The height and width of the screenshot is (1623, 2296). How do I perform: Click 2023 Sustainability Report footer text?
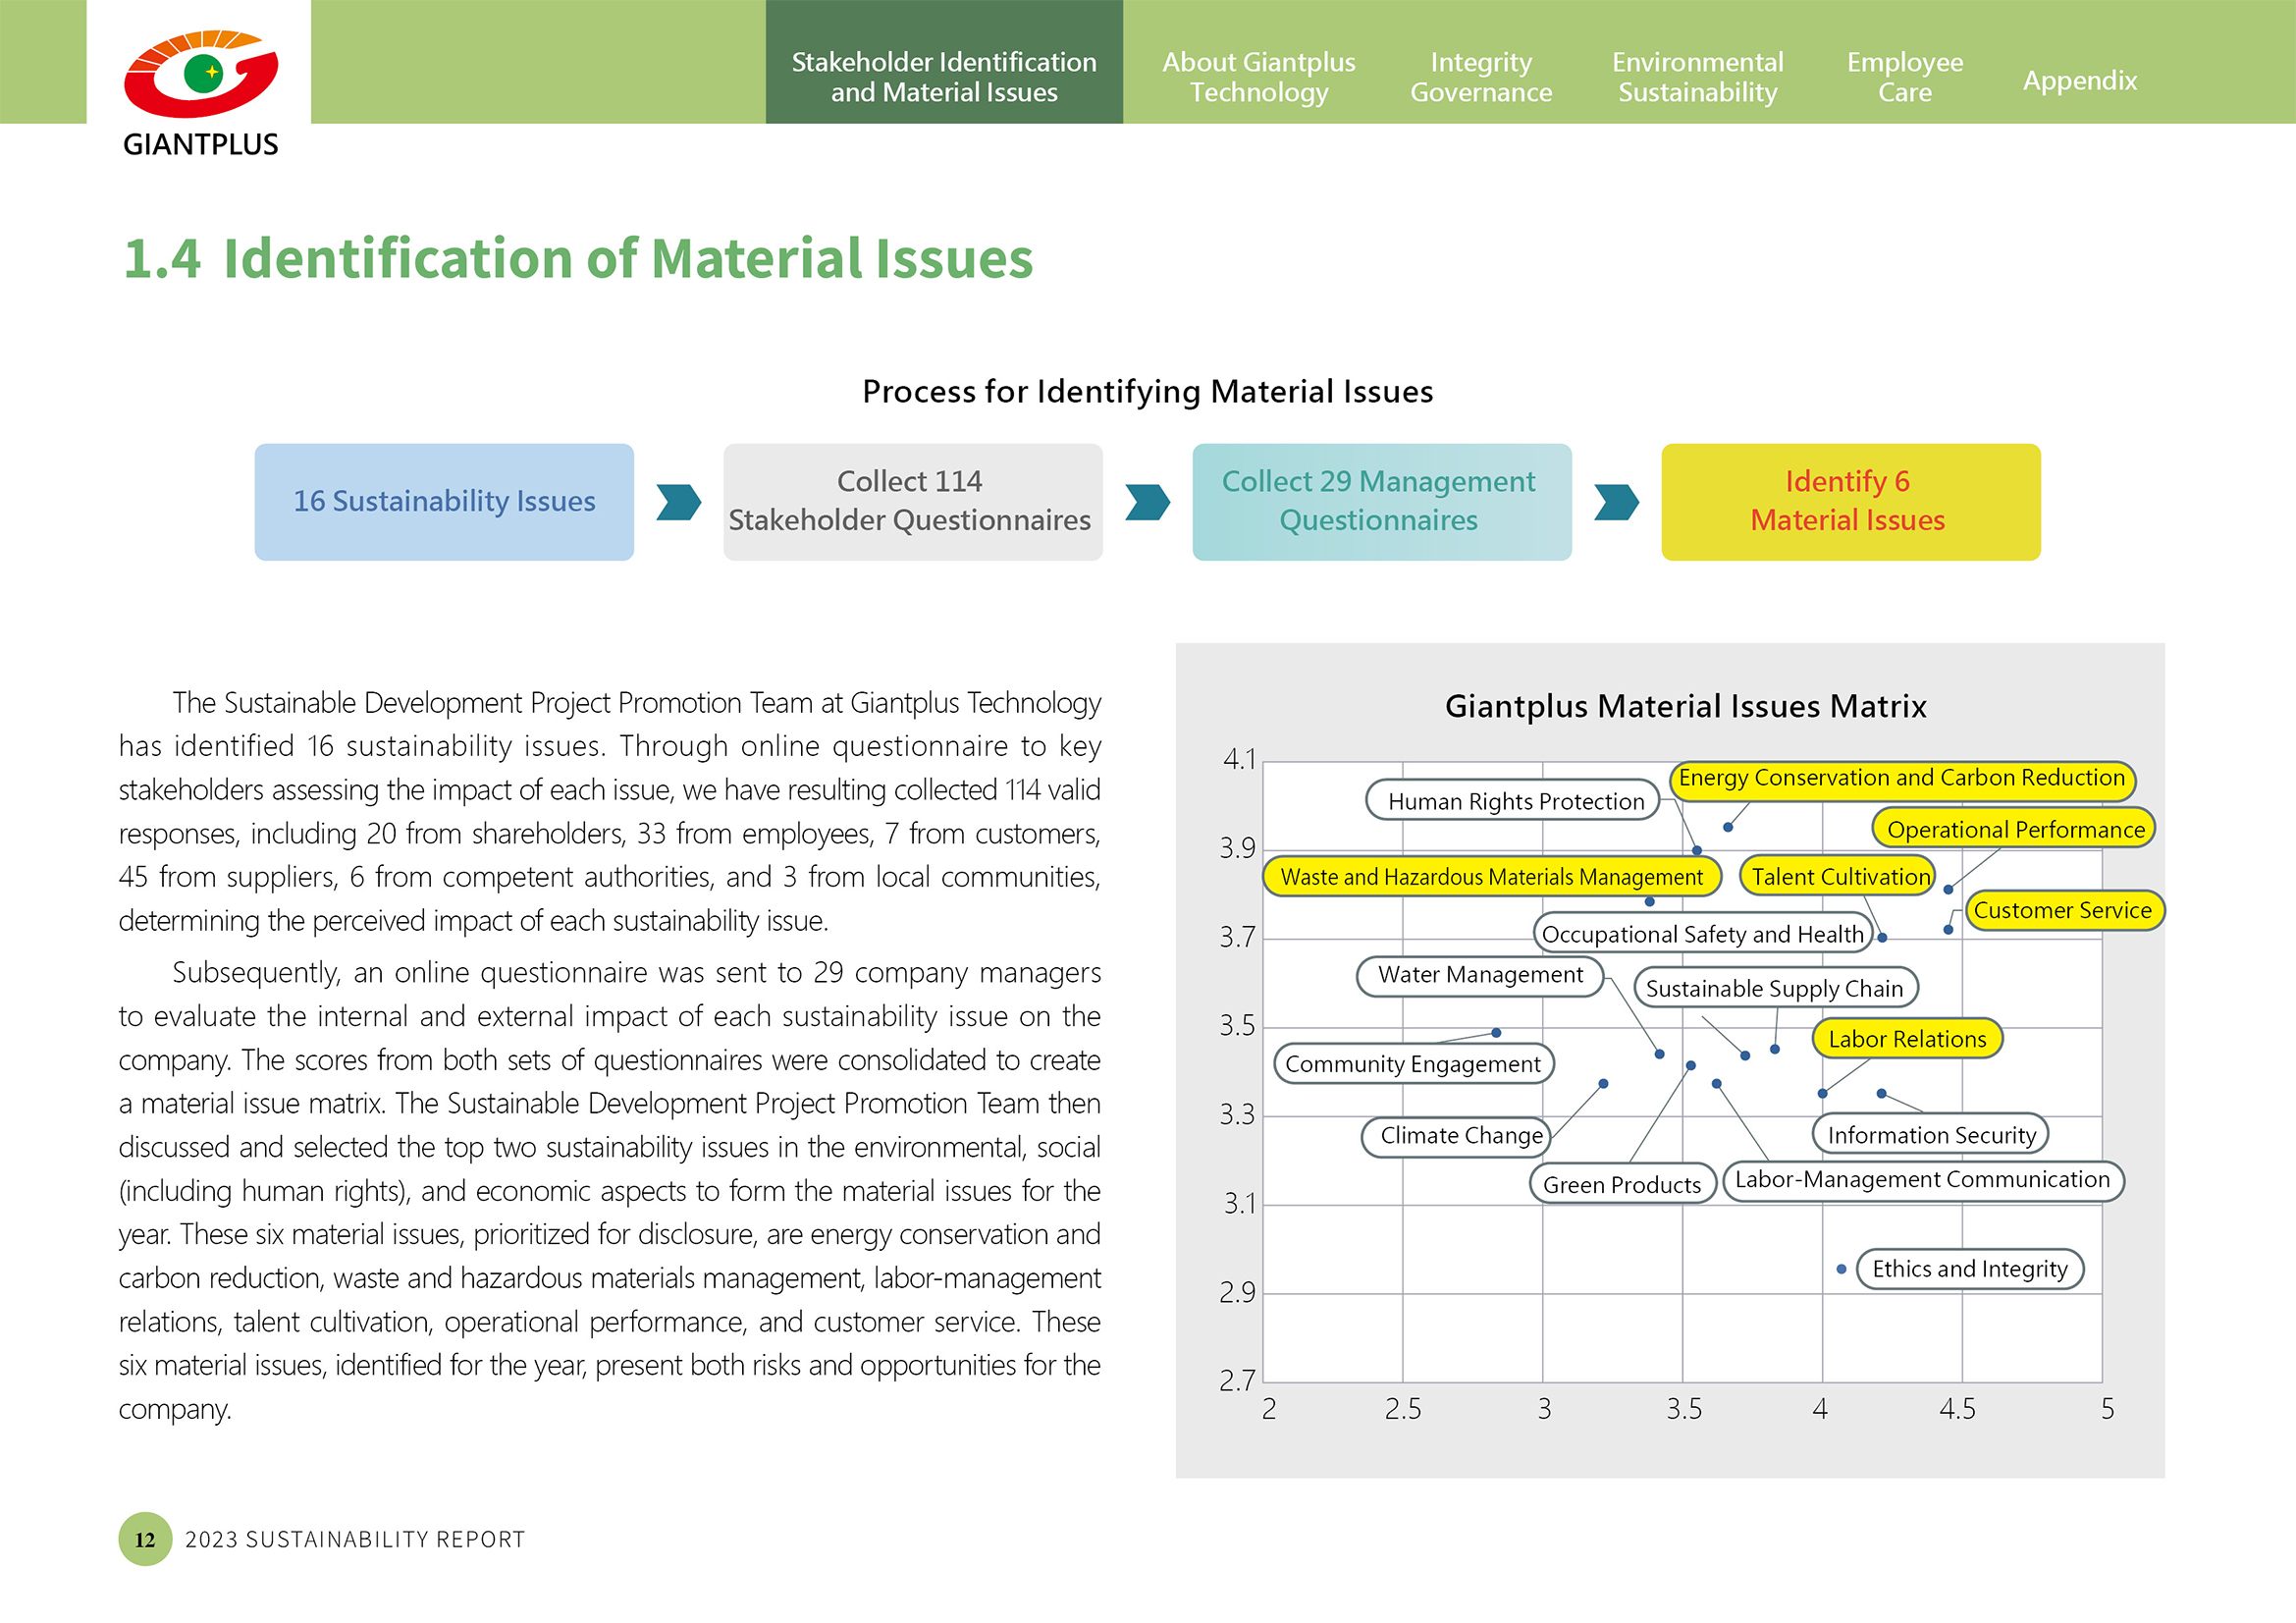click(355, 1540)
